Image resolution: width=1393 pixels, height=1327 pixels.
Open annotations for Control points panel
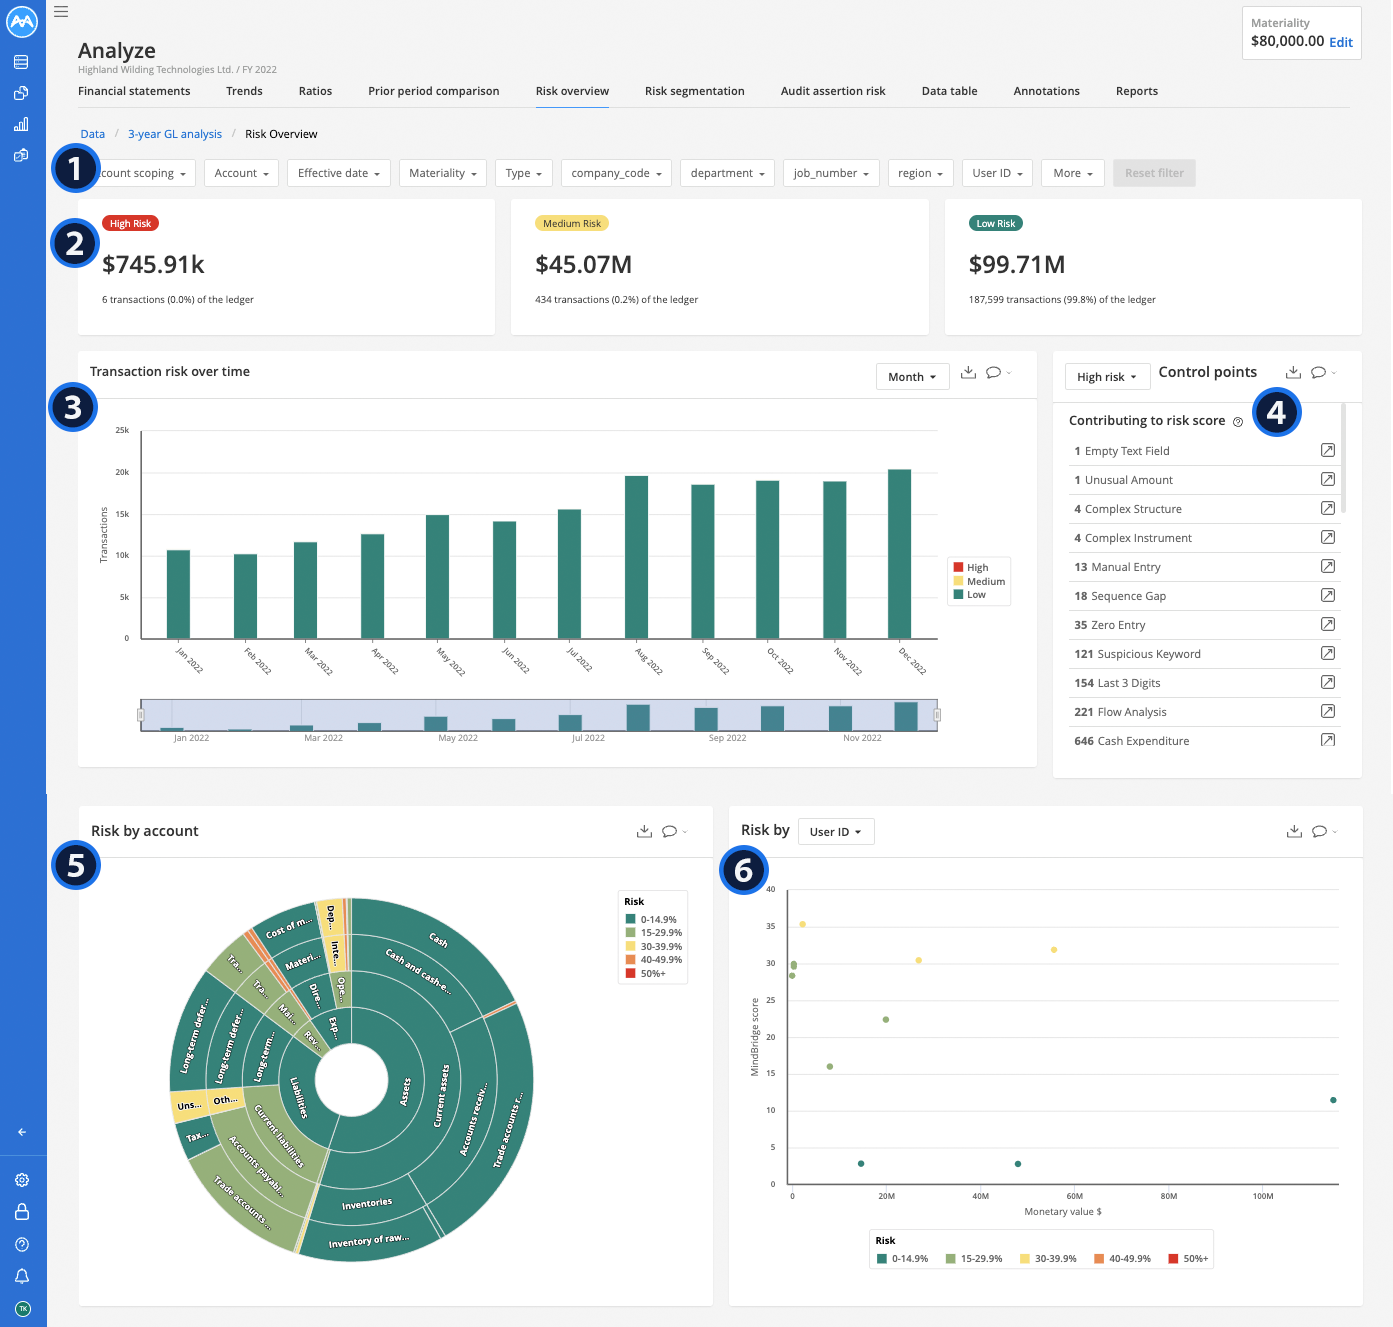coord(1319,372)
